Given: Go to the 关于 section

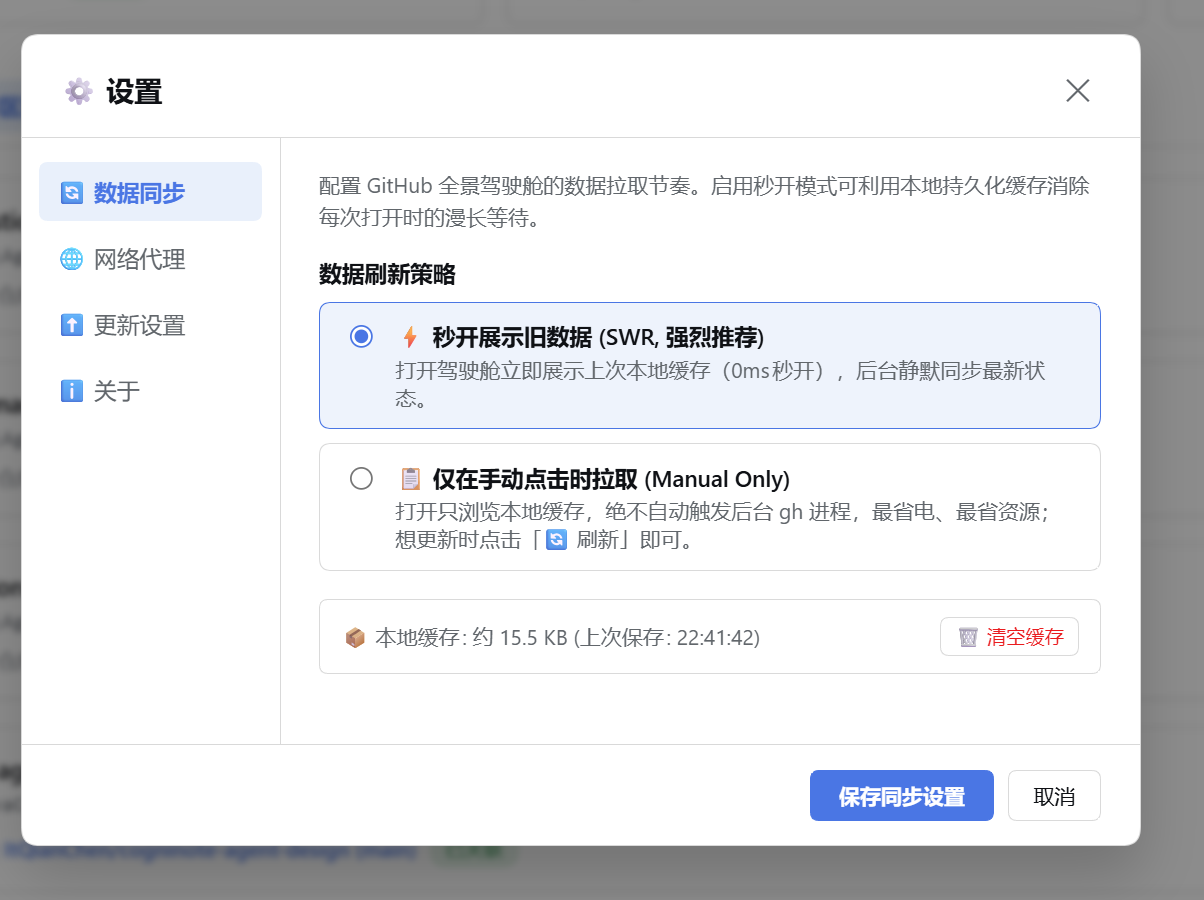Looking at the screenshot, I should [150, 391].
